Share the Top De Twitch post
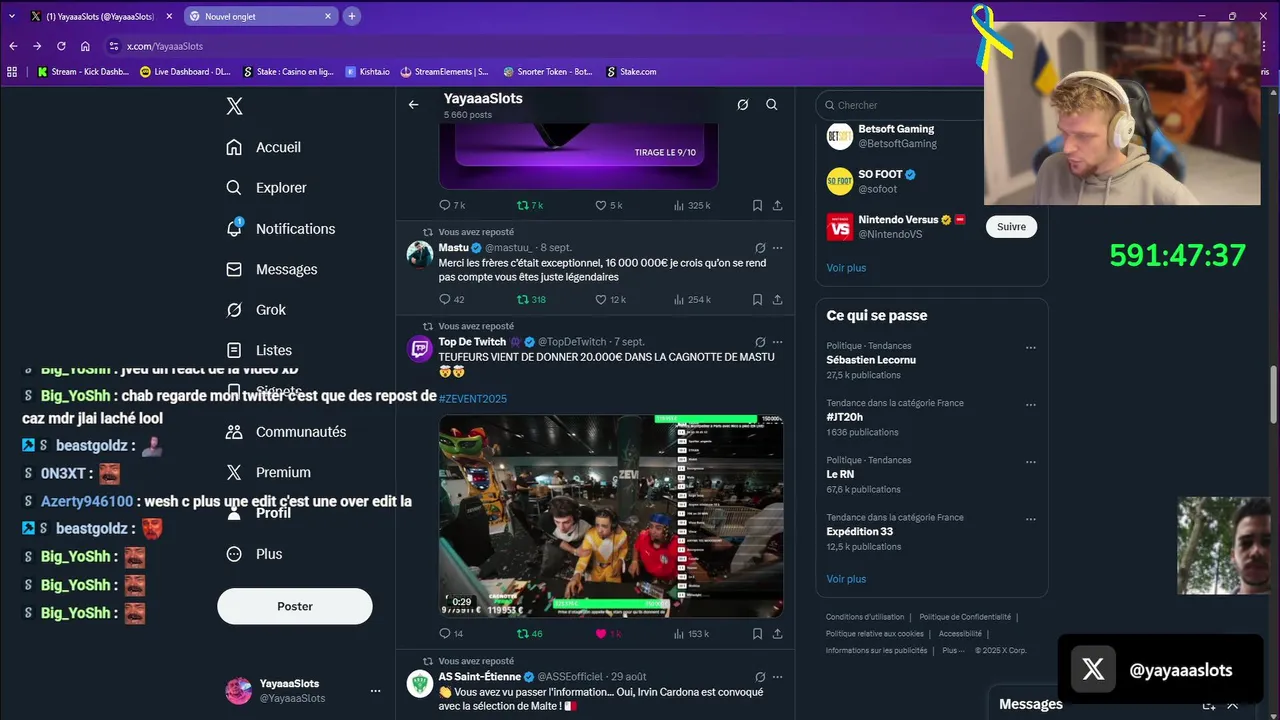Screen dimensions: 1280x720 point(777,633)
